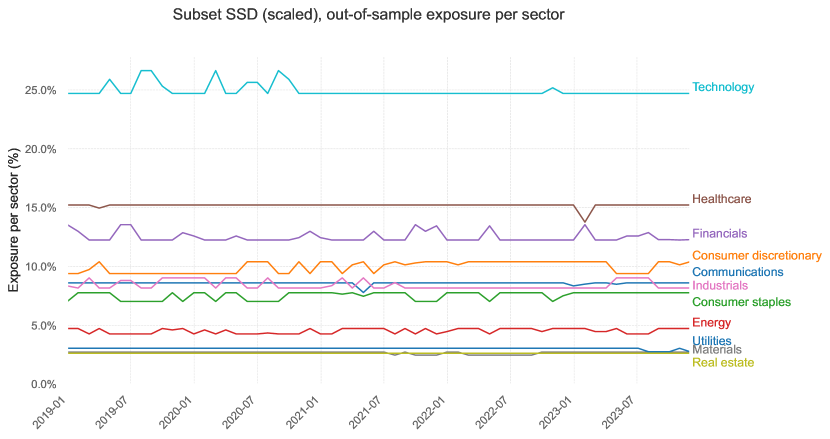830x439 pixels.
Task: Click the Technology series label
Action: [722, 88]
